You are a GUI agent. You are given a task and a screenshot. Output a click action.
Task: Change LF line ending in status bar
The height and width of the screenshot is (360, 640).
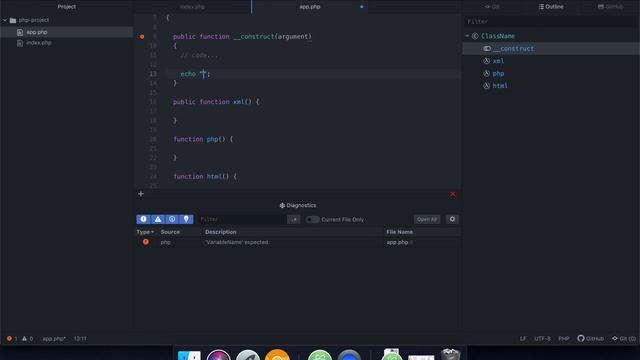pos(523,338)
